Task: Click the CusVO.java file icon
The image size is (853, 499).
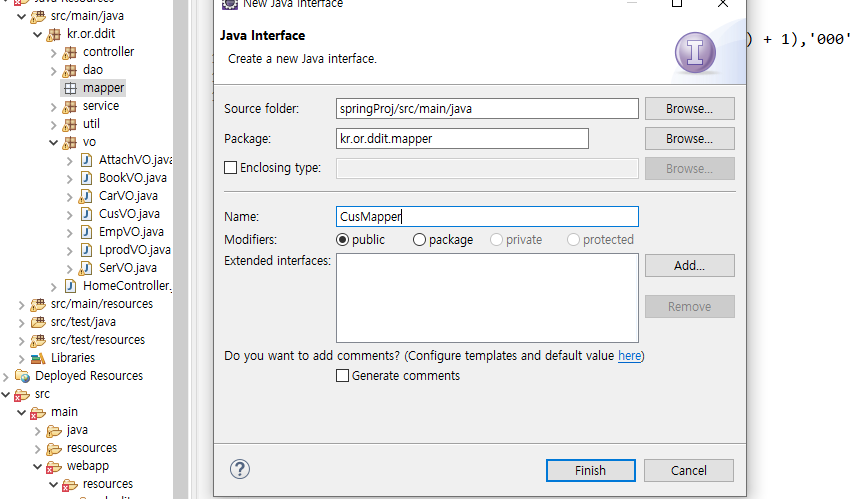Action: point(86,214)
